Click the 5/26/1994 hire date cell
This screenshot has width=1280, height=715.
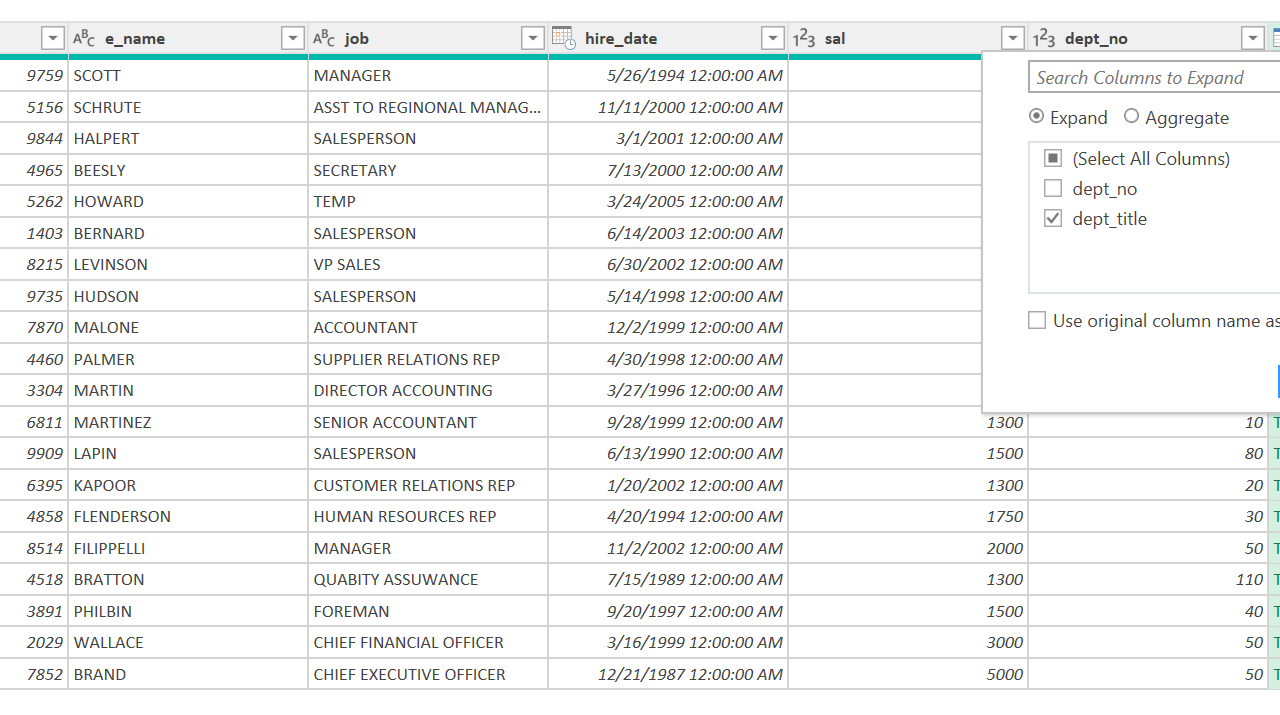click(x=668, y=76)
